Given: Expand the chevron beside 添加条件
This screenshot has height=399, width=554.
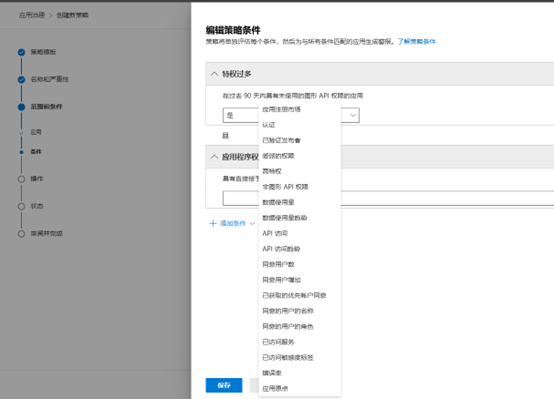Looking at the screenshot, I should [252, 223].
